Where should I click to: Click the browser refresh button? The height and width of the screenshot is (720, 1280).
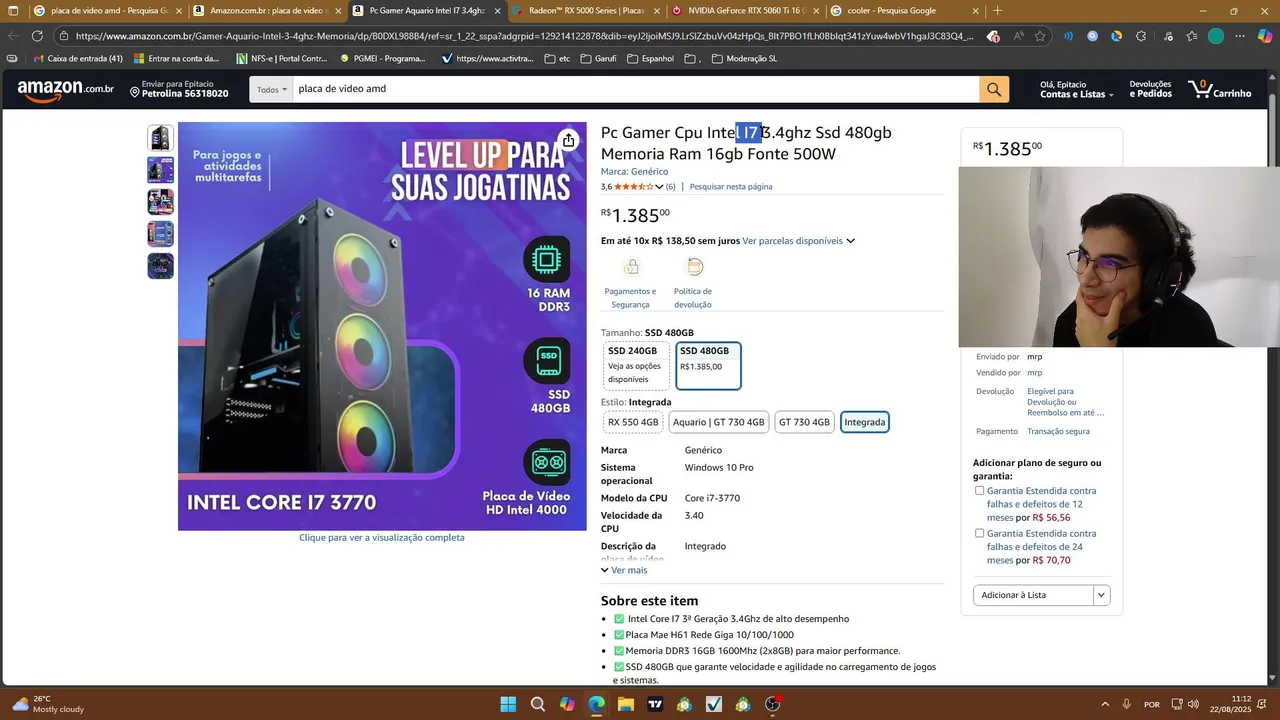point(37,36)
